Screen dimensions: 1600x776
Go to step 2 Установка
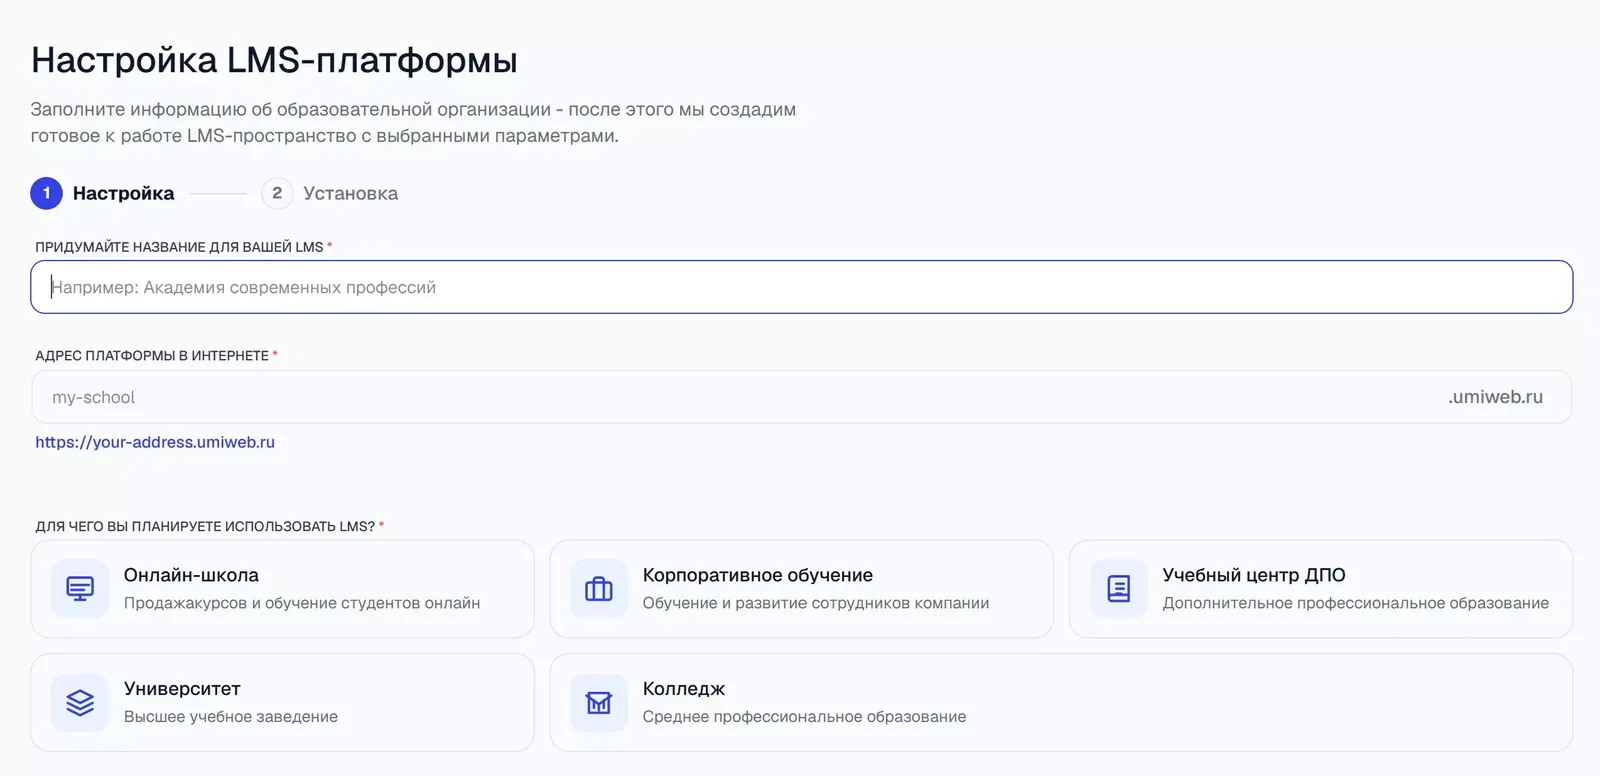330,193
